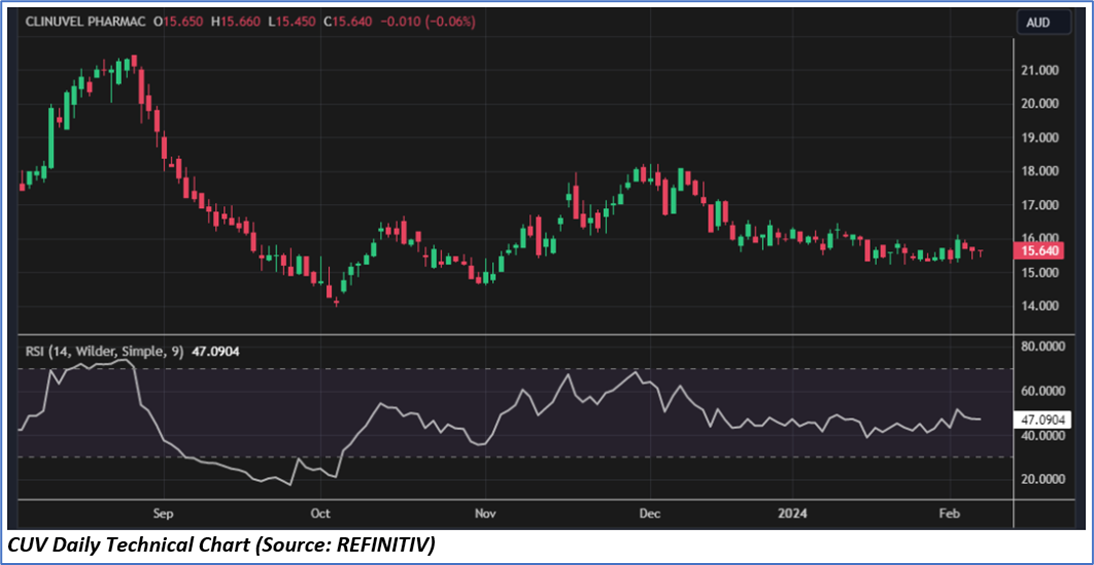Viewport: 1094px width, 565px height.
Task: Select the 2024 date axis label
Action: pyautogui.click(x=793, y=514)
